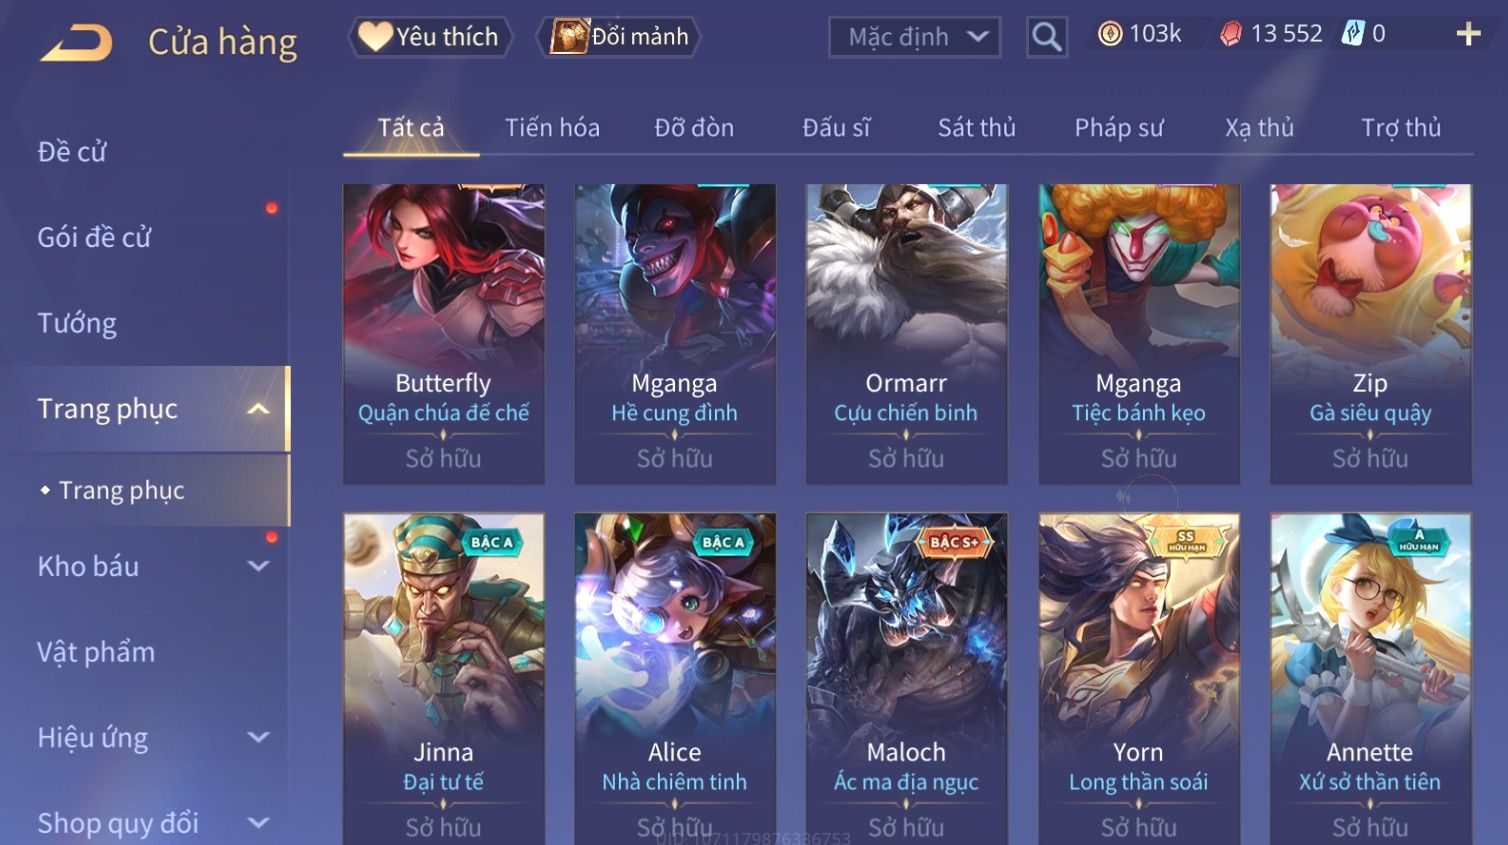
Task: Select the Tiến hóa tab
Action: [x=552, y=128]
